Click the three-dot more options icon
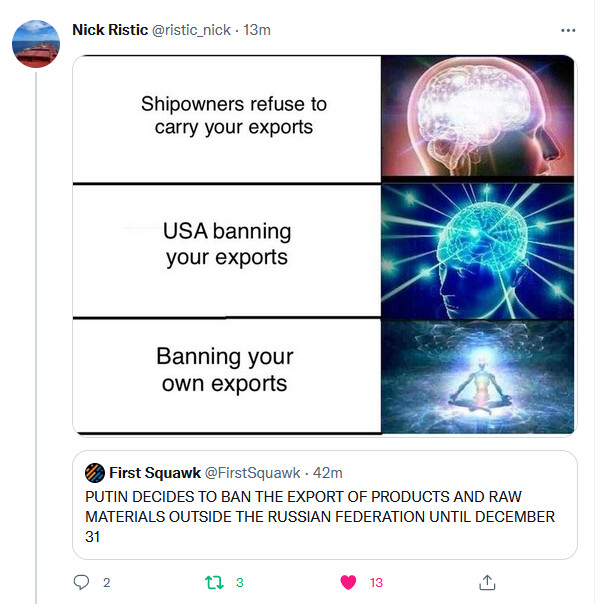The height and width of the screenshot is (604, 602). tap(568, 30)
